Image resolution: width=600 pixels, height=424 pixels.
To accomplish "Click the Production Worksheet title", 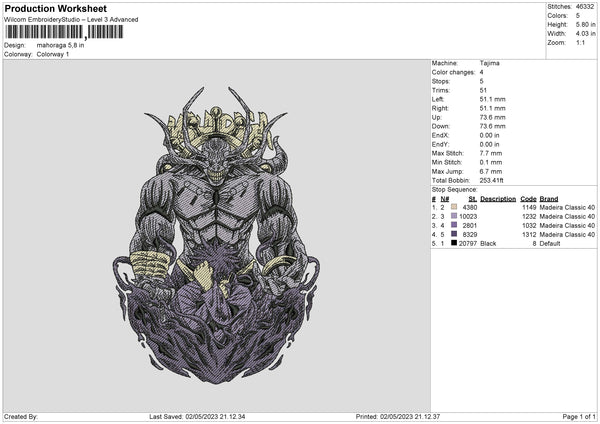I will [x=55, y=8].
